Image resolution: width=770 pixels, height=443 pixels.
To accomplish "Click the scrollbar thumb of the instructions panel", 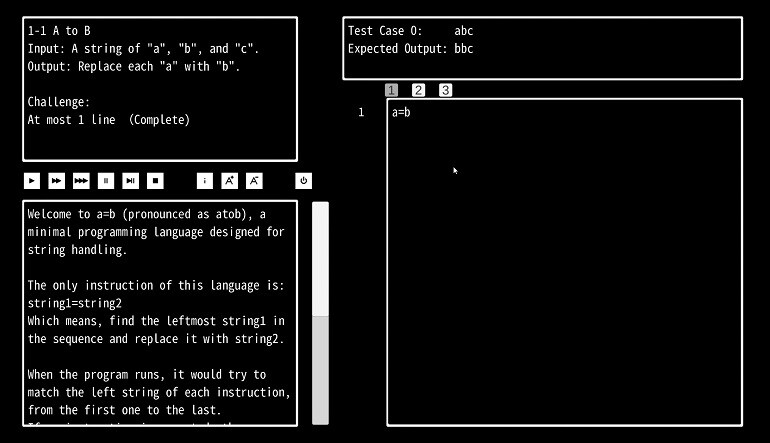I will [320, 259].
